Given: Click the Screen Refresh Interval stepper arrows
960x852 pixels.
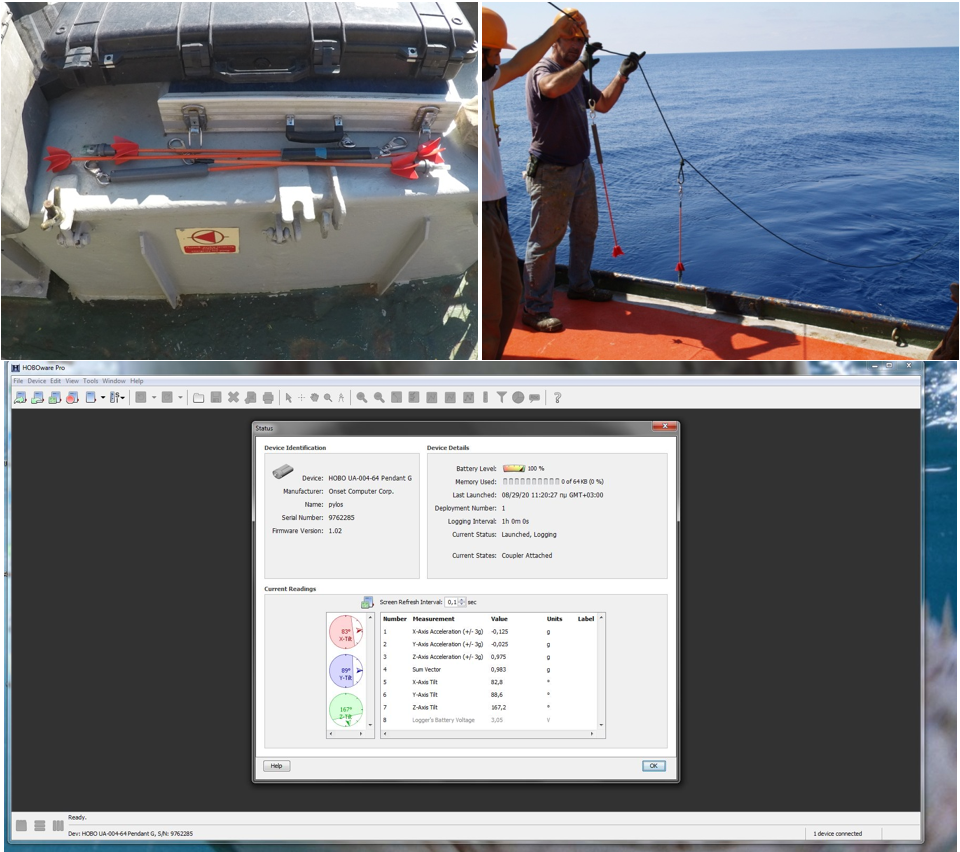Looking at the screenshot, I should [x=462, y=602].
